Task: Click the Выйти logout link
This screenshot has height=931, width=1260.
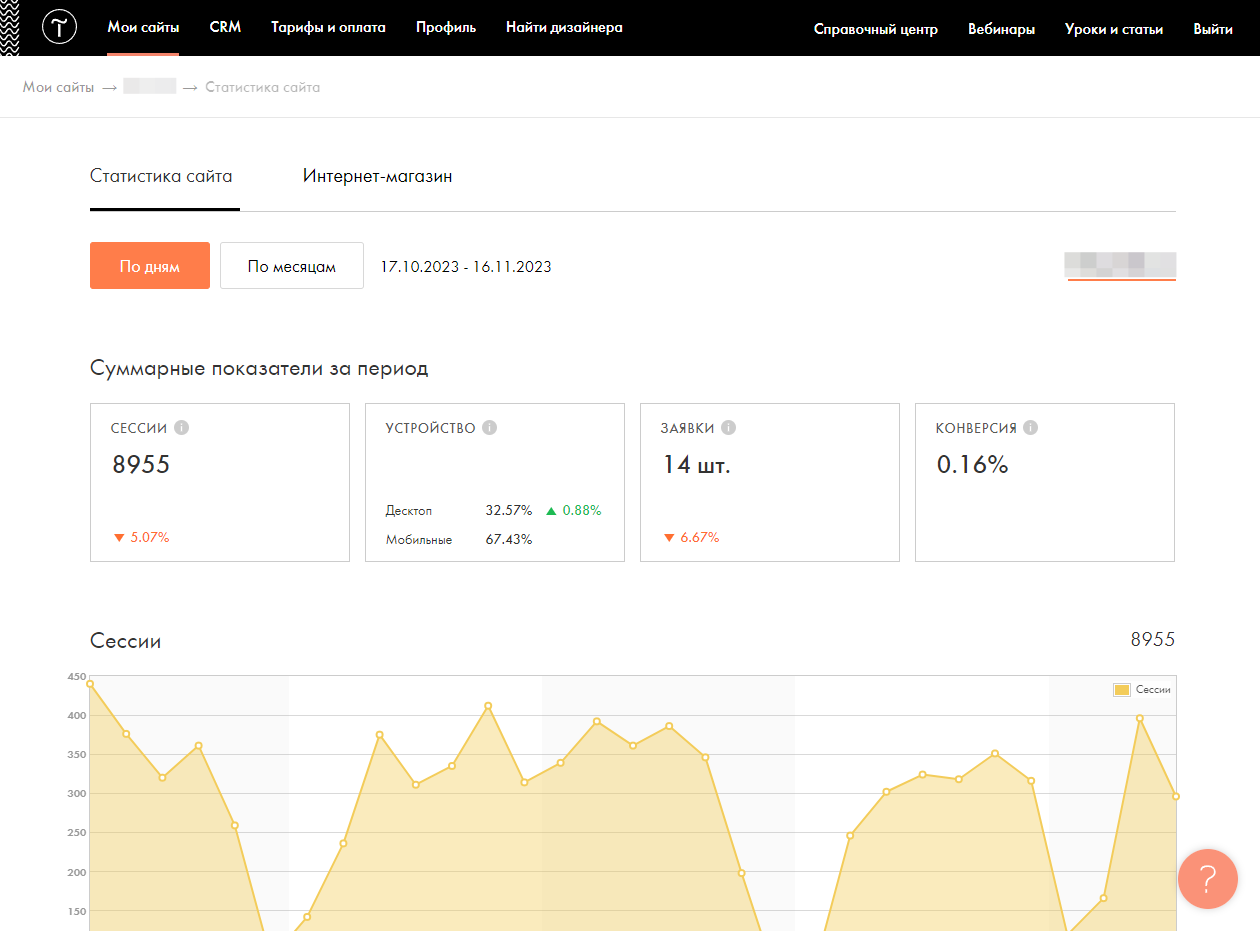Action: pos(1212,29)
